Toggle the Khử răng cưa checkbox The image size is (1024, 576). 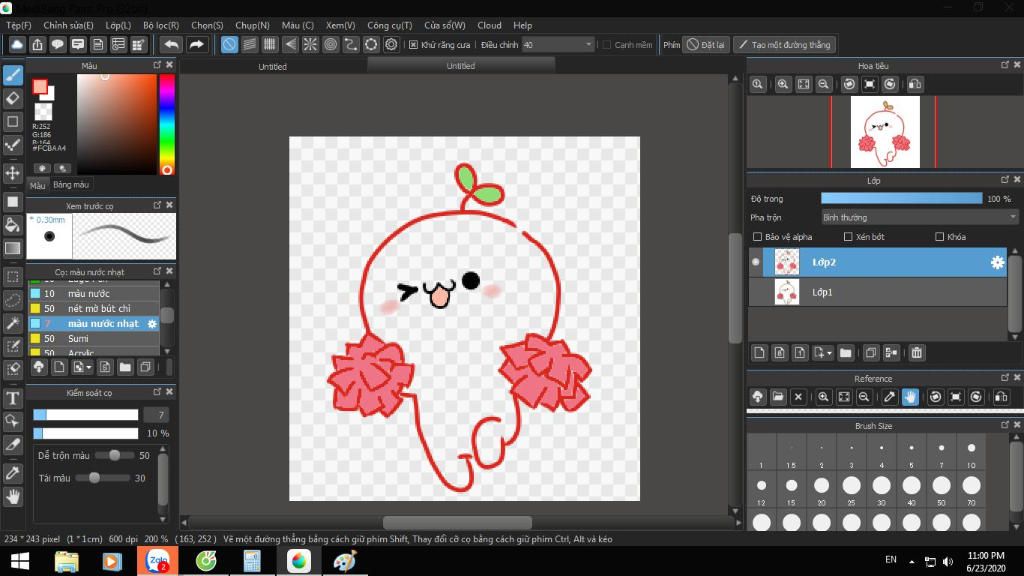point(413,45)
